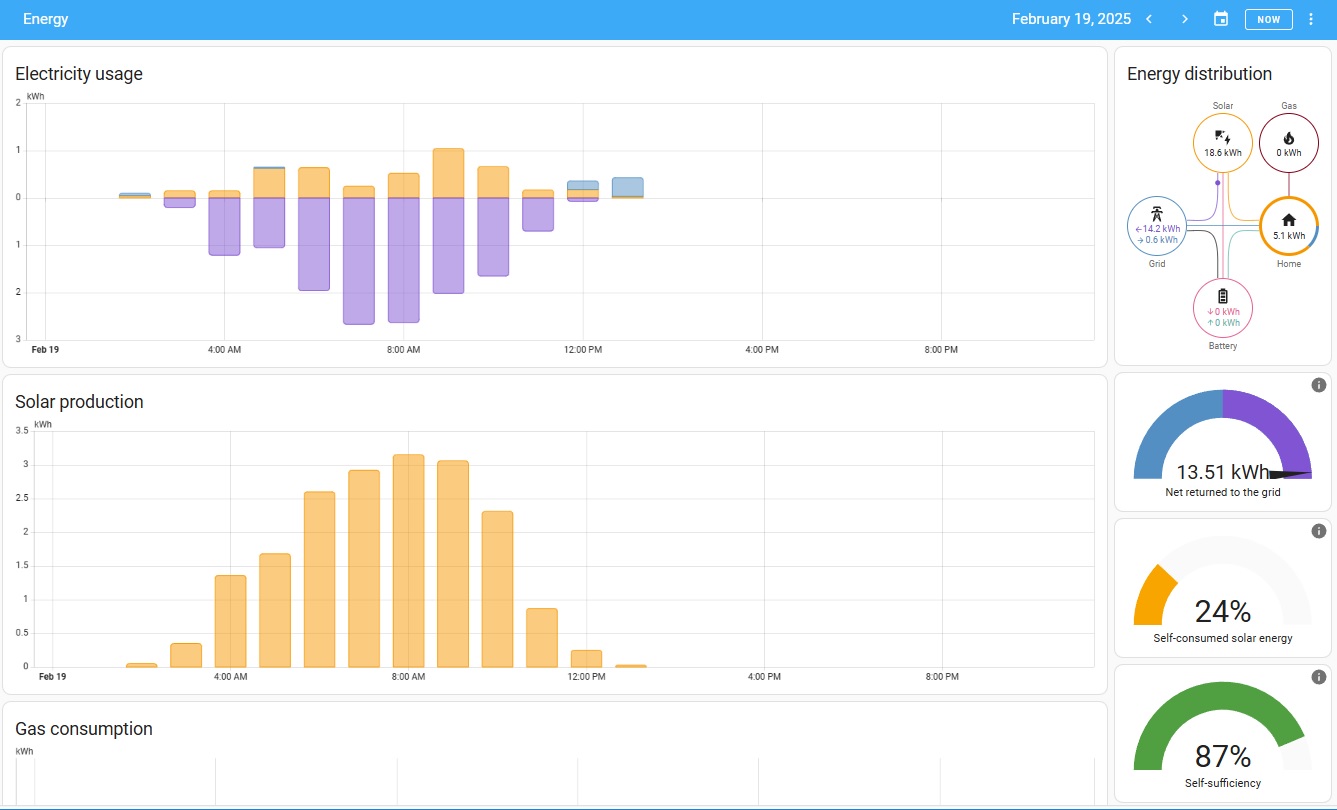
Task: Show info for Net returned to grid gauge
Action: pyautogui.click(x=1318, y=385)
